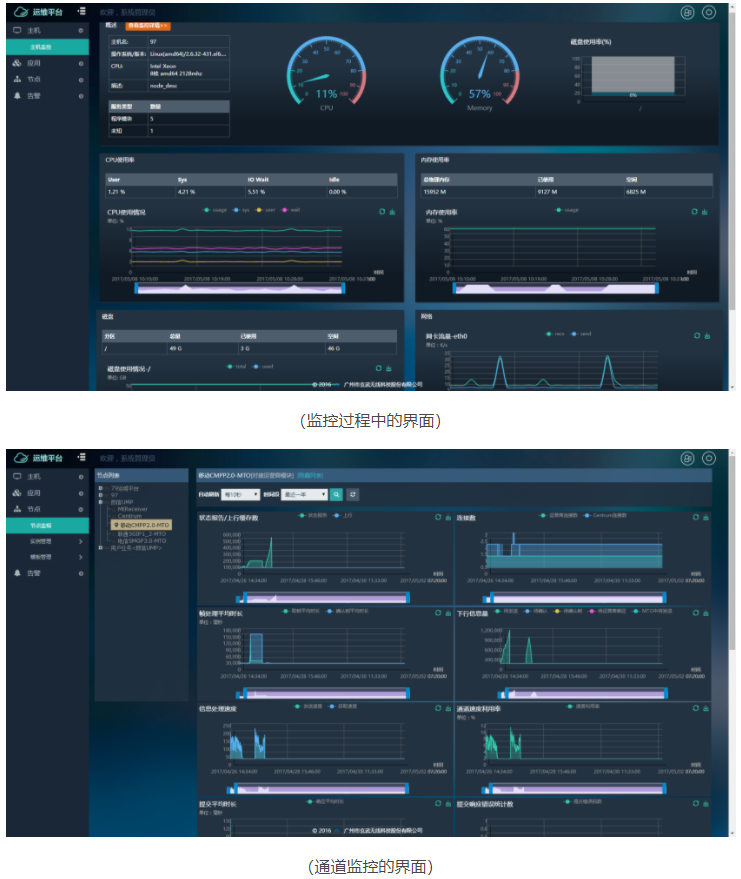Viewport: 741px width, 879px height.
Task: Expand the 用户业务 tree node
Action: (101, 548)
